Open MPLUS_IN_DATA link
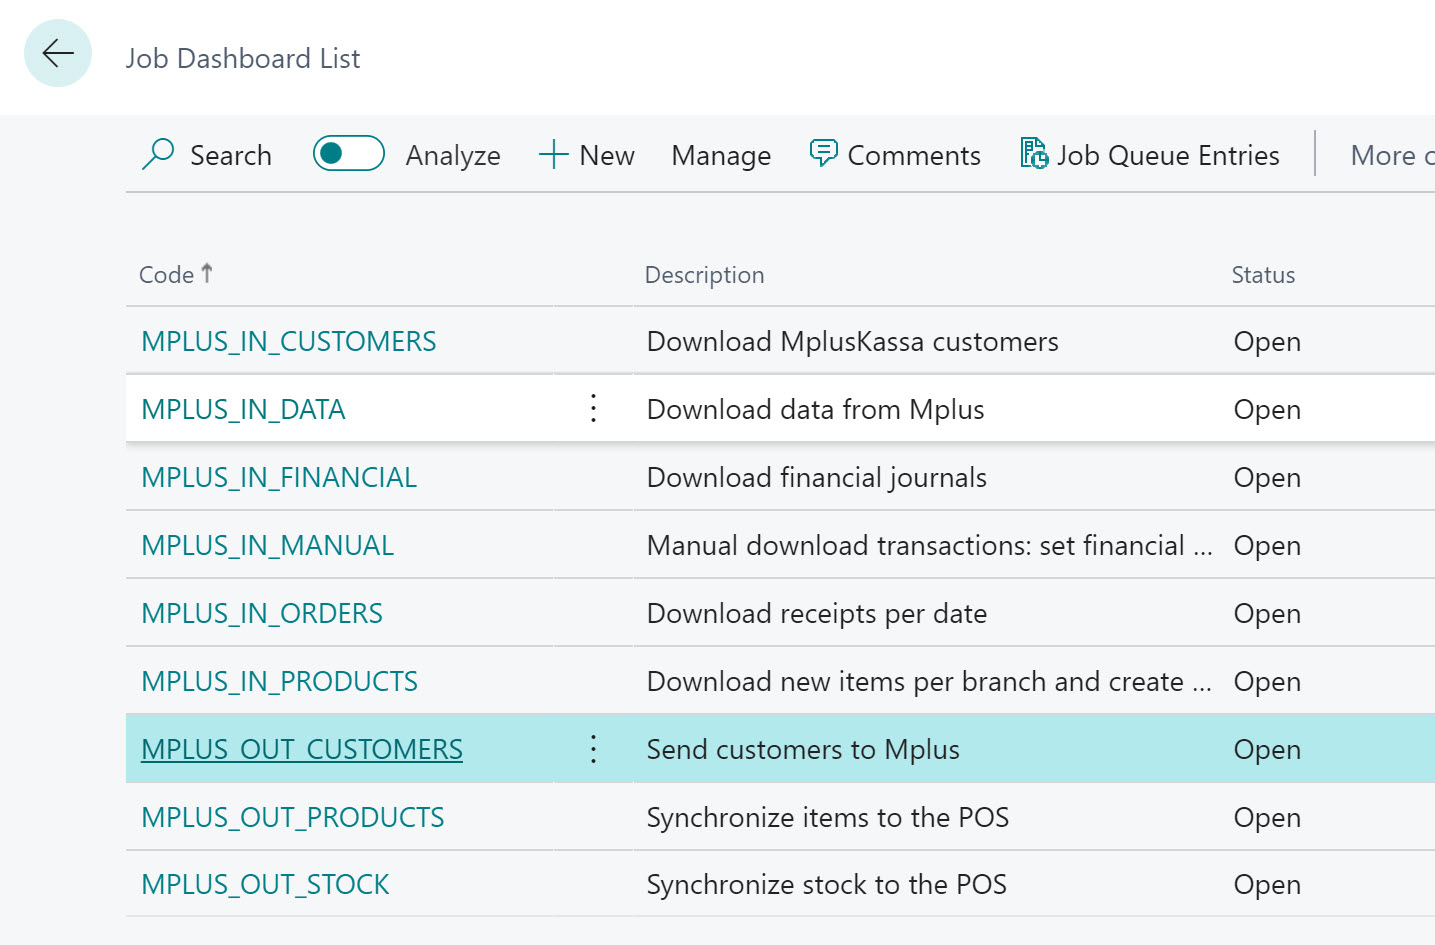Viewport: 1435px width, 945px height. [243, 409]
